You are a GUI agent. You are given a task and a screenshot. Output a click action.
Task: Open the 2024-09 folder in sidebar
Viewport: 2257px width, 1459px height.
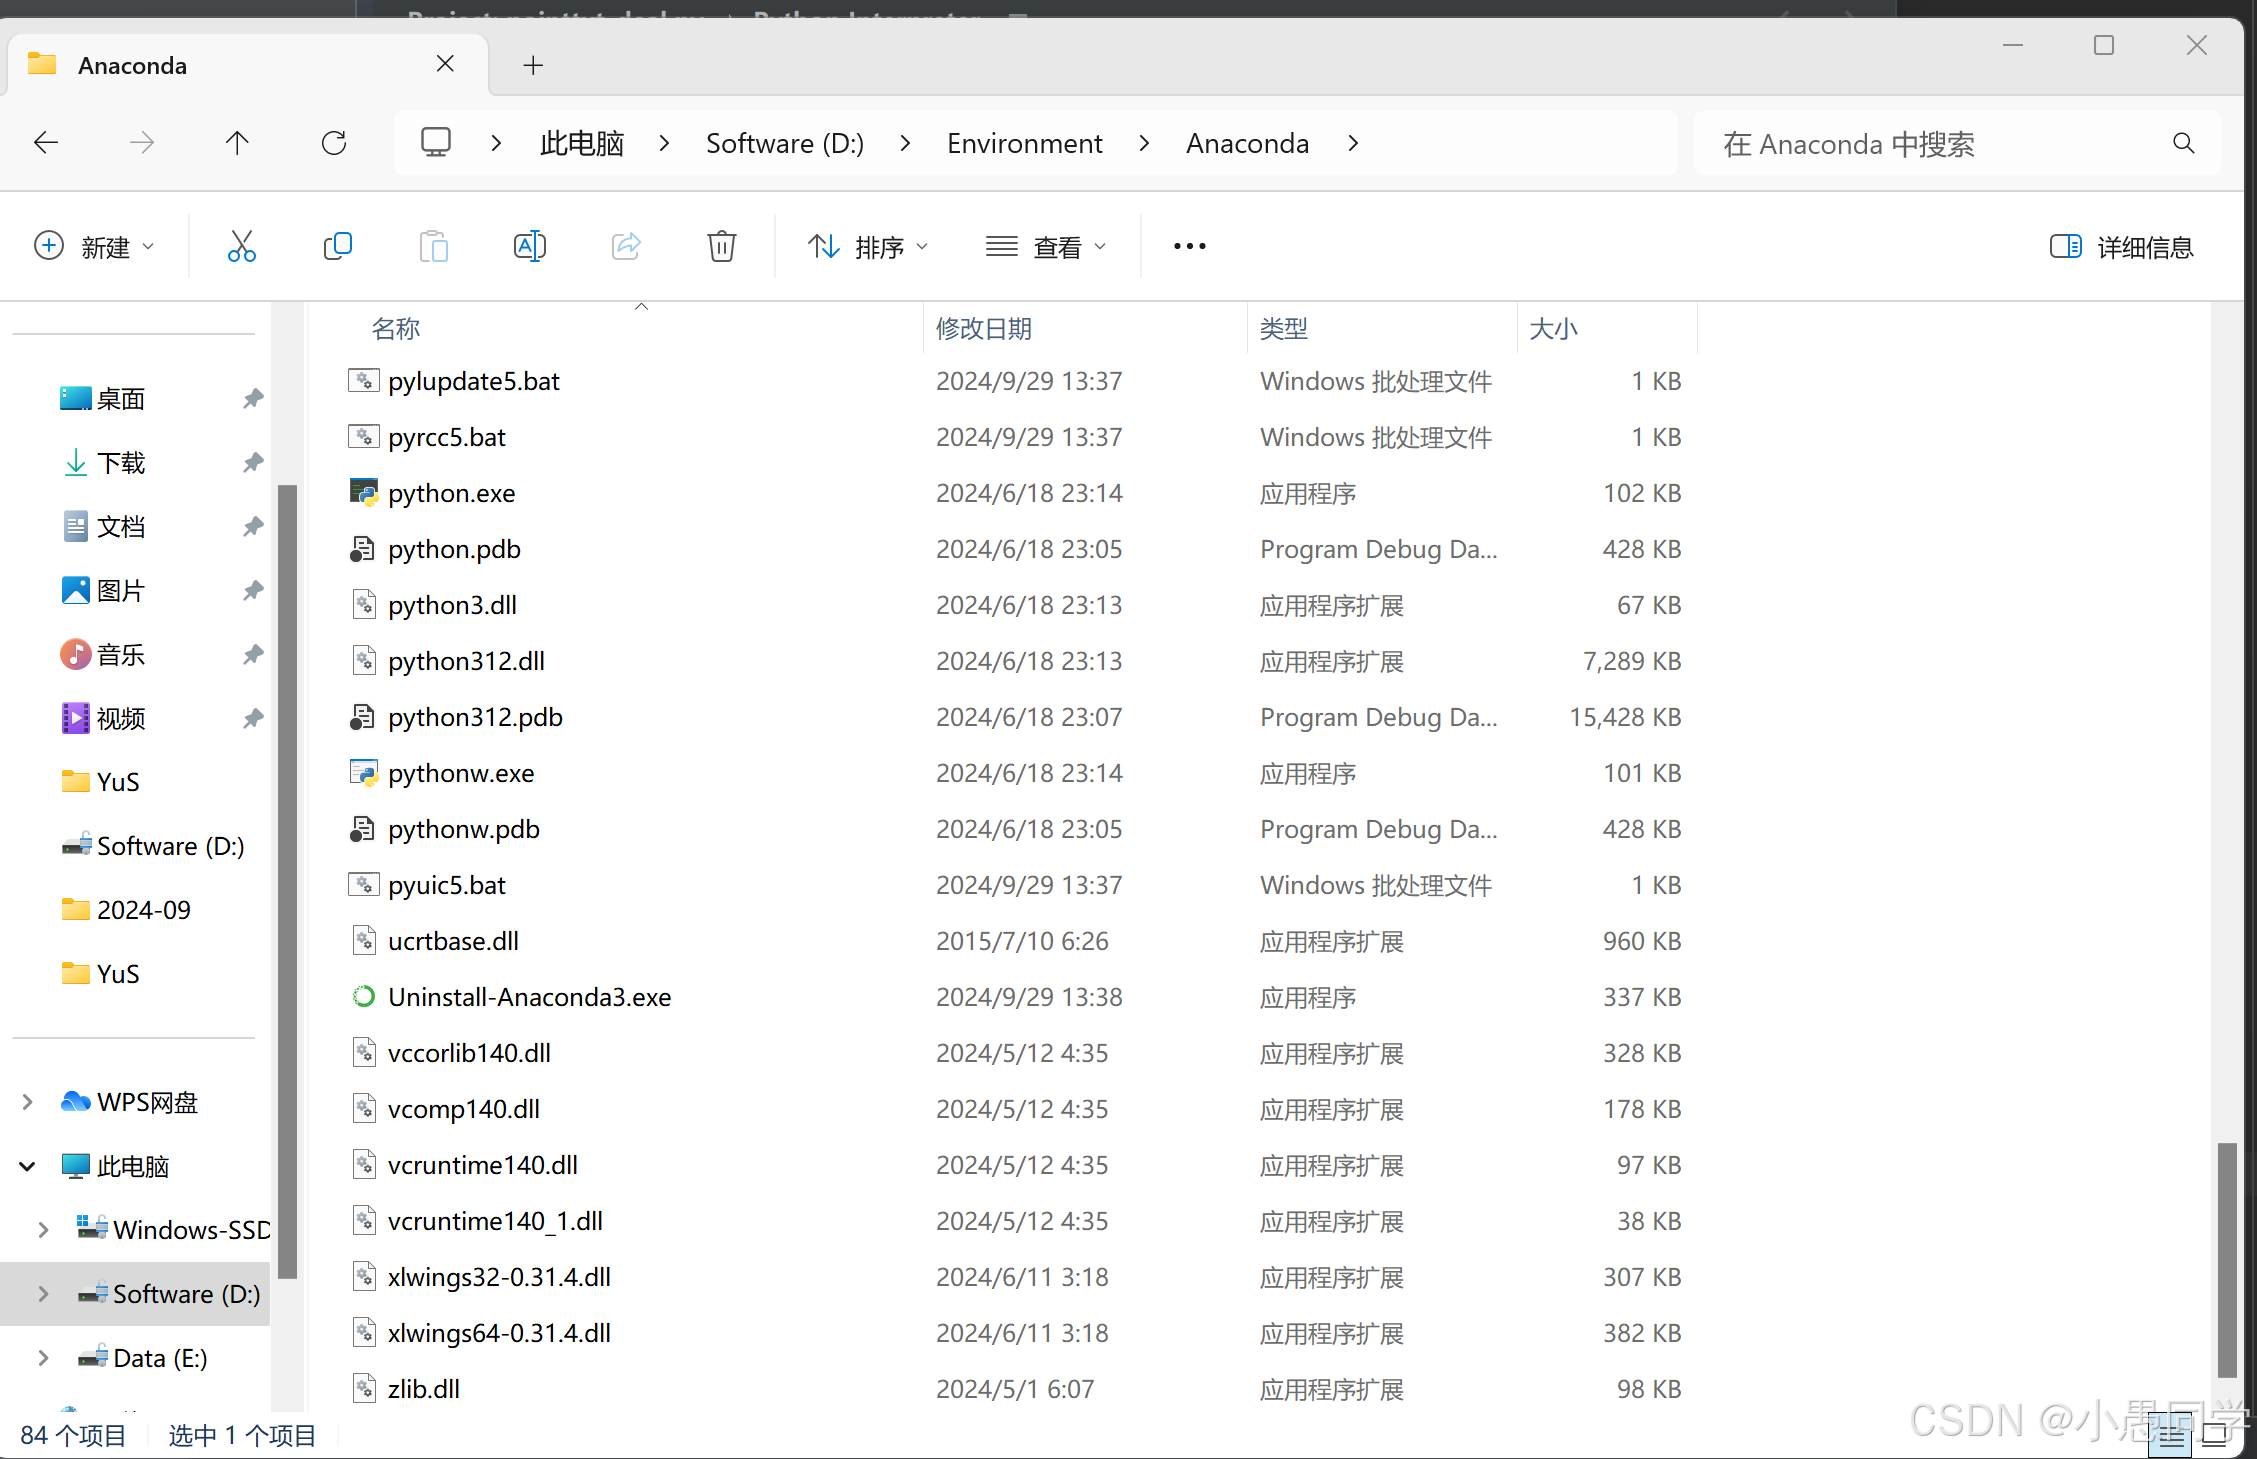(126, 910)
